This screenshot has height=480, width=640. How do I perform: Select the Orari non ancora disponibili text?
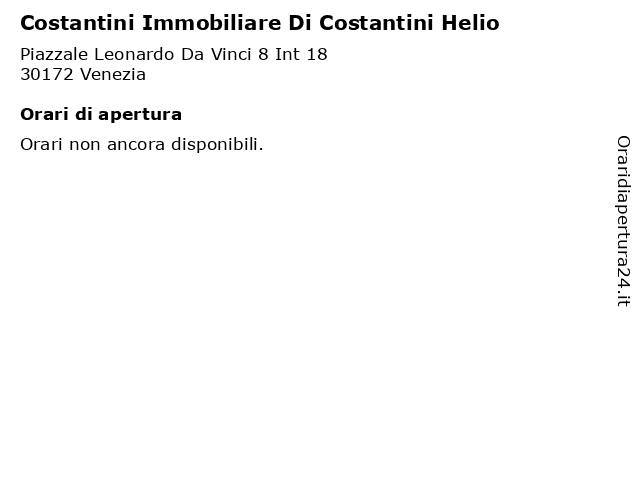pos(142,144)
